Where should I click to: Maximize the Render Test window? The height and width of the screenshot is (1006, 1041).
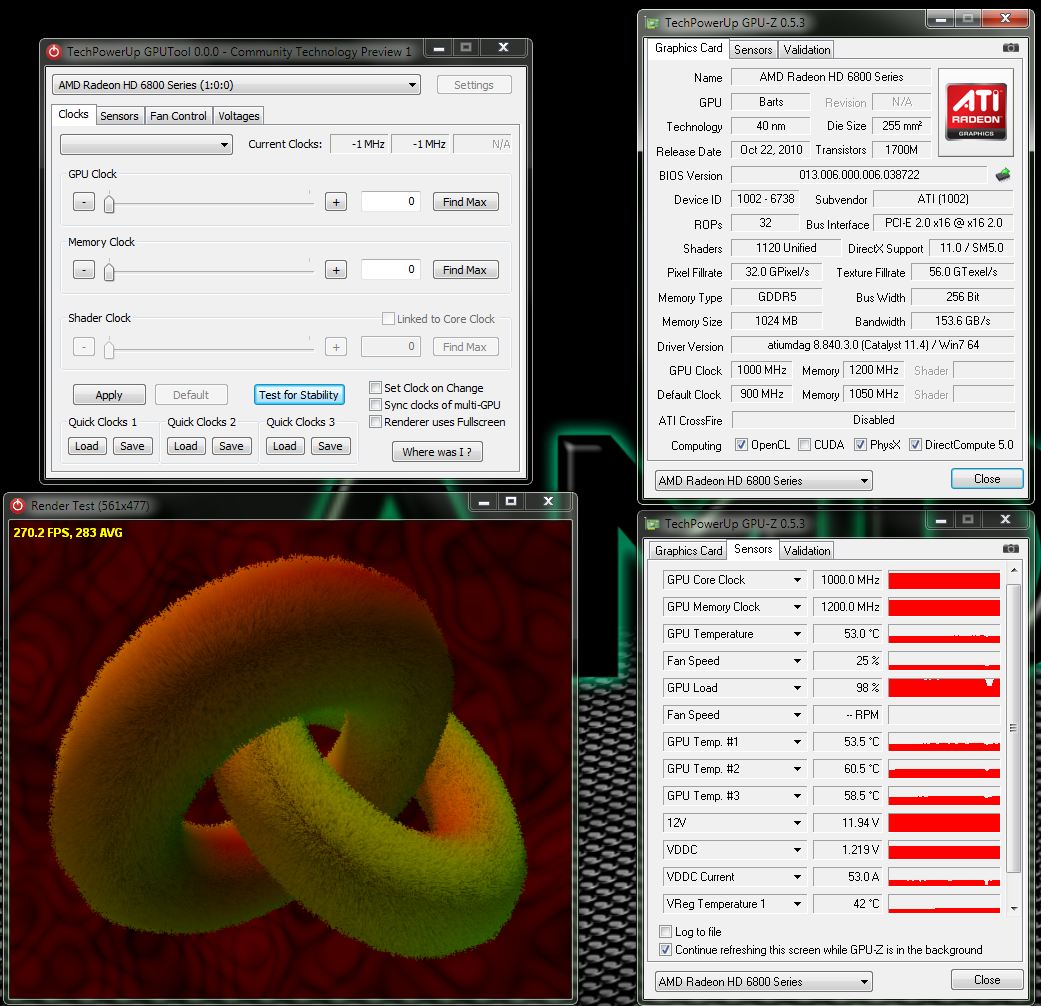pyautogui.click(x=511, y=501)
